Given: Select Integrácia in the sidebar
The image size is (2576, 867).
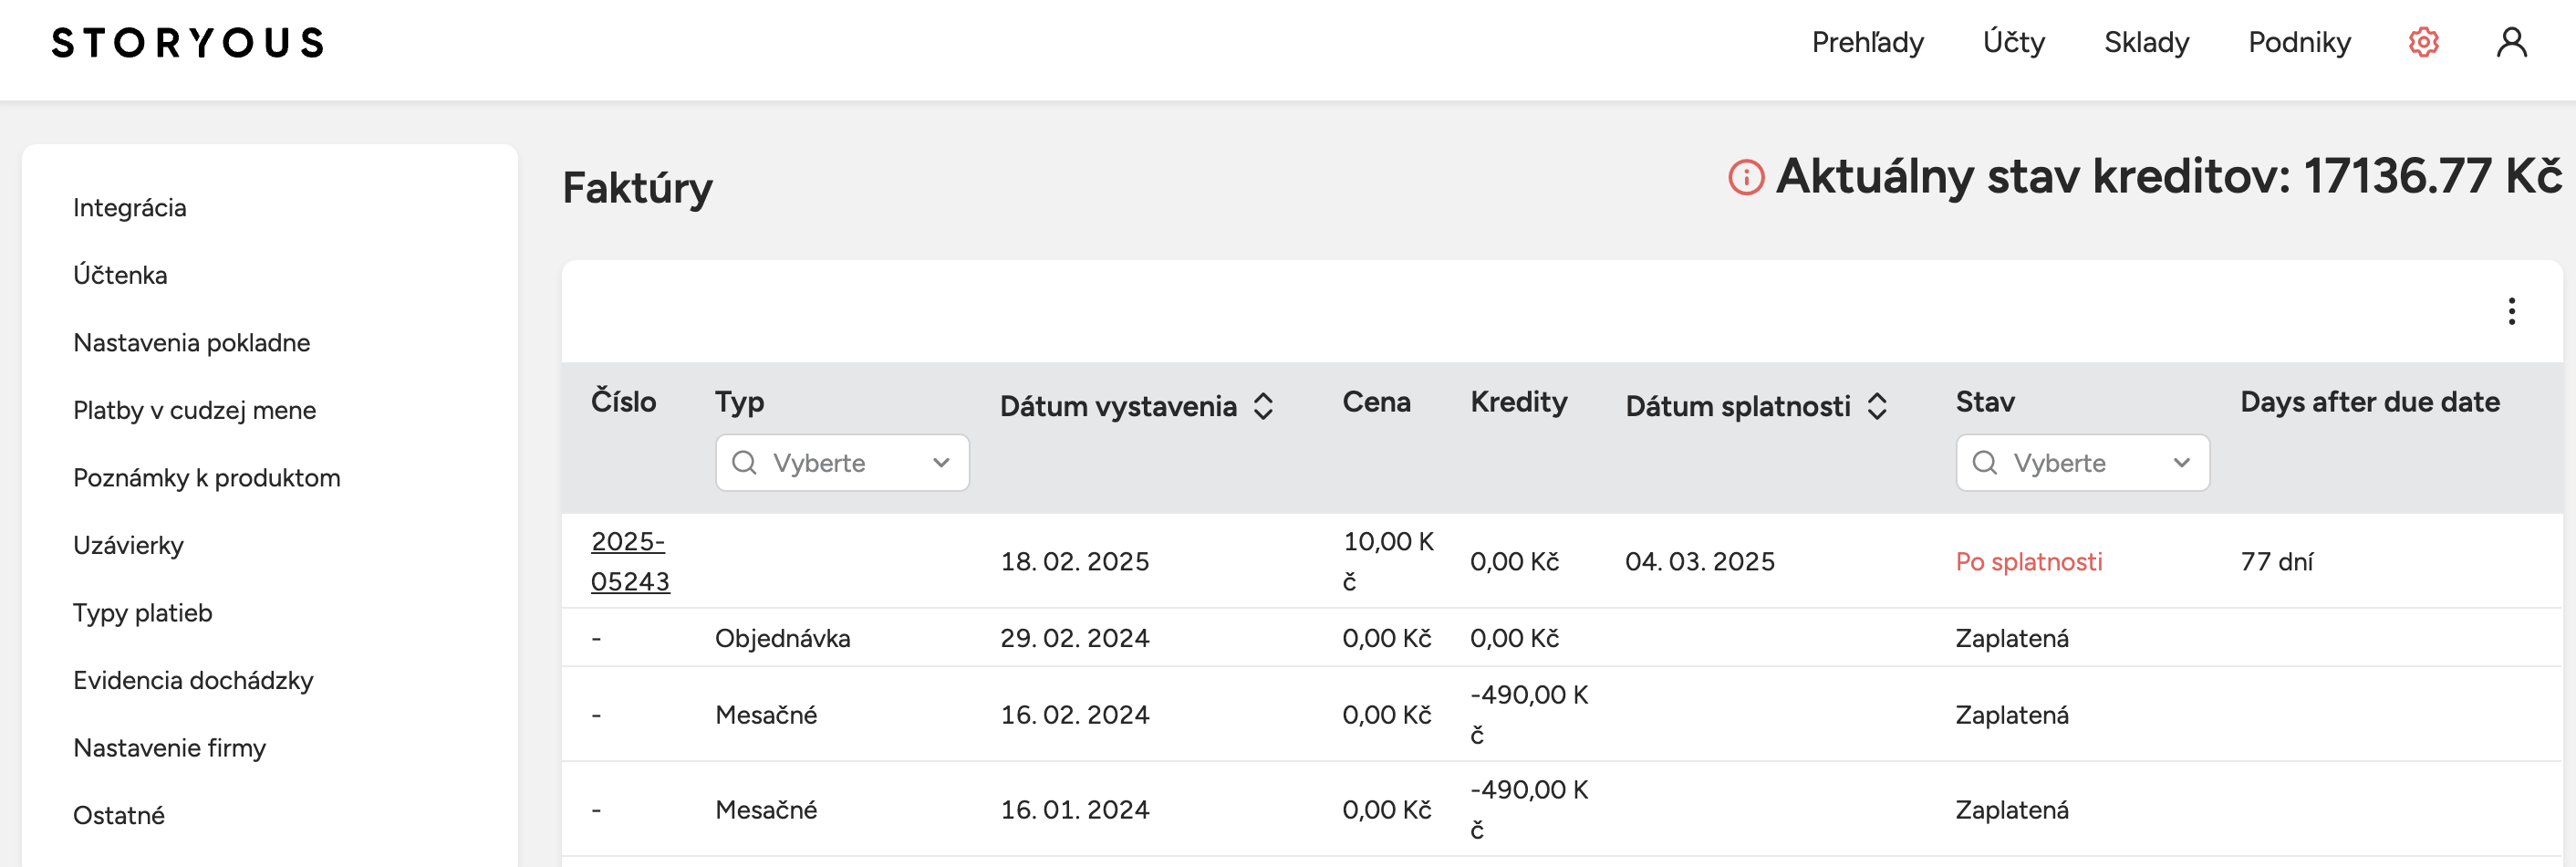Looking at the screenshot, I should [x=130, y=208].
